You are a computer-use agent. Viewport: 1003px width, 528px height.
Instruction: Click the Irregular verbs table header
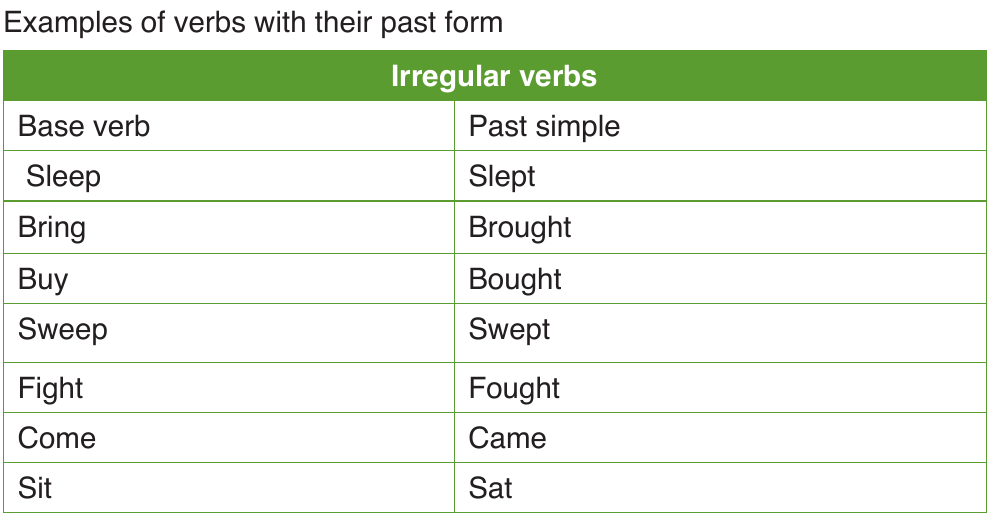494,76
